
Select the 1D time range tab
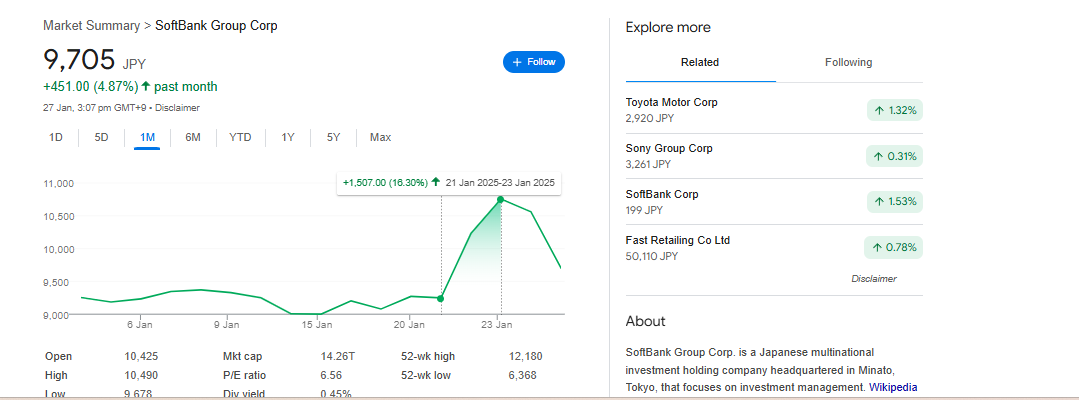coord(56,137)
